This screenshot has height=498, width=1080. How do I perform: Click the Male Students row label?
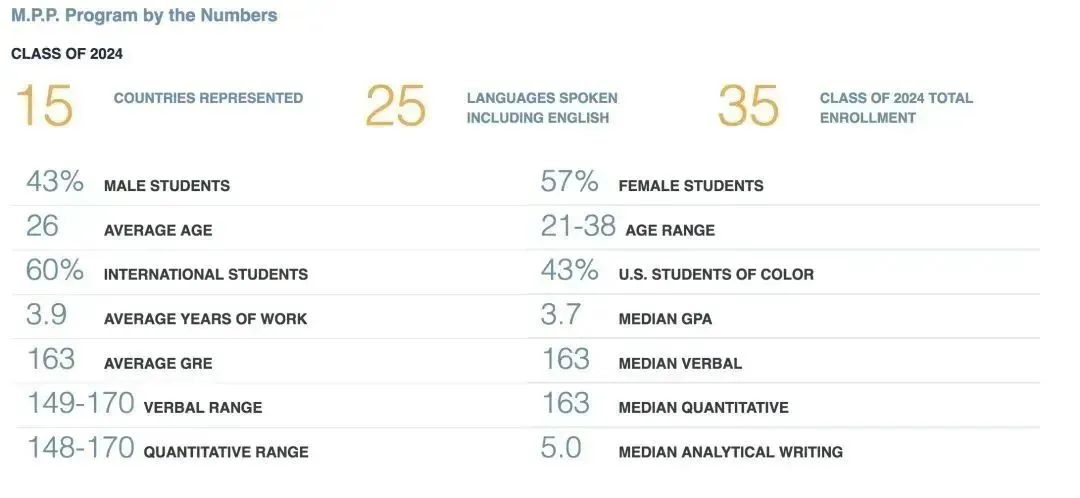[x=167, y=186]
